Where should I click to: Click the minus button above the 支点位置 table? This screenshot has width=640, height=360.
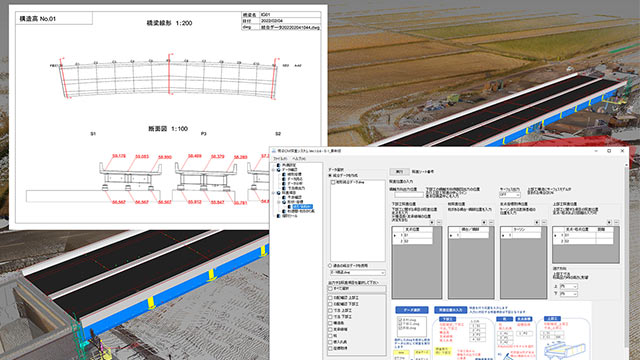[439, 222]
